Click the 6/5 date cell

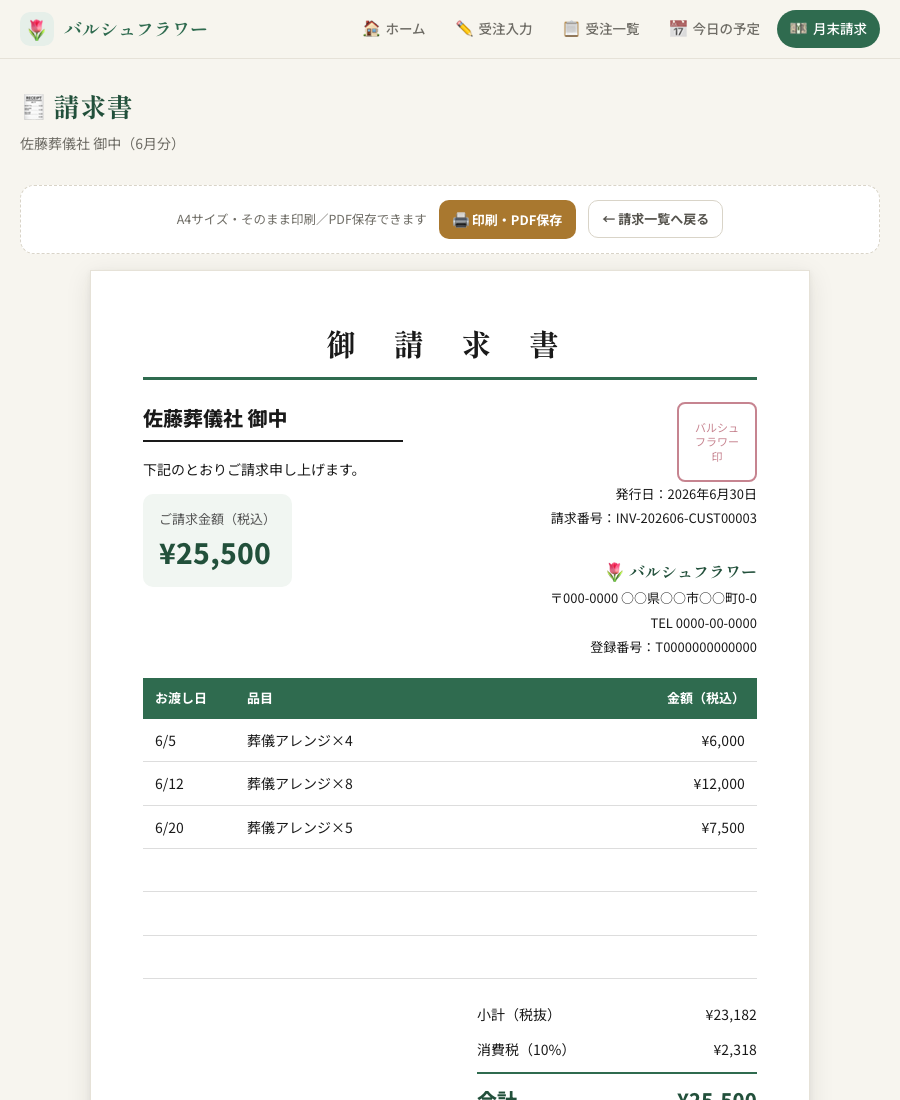[x=166, y=741]
